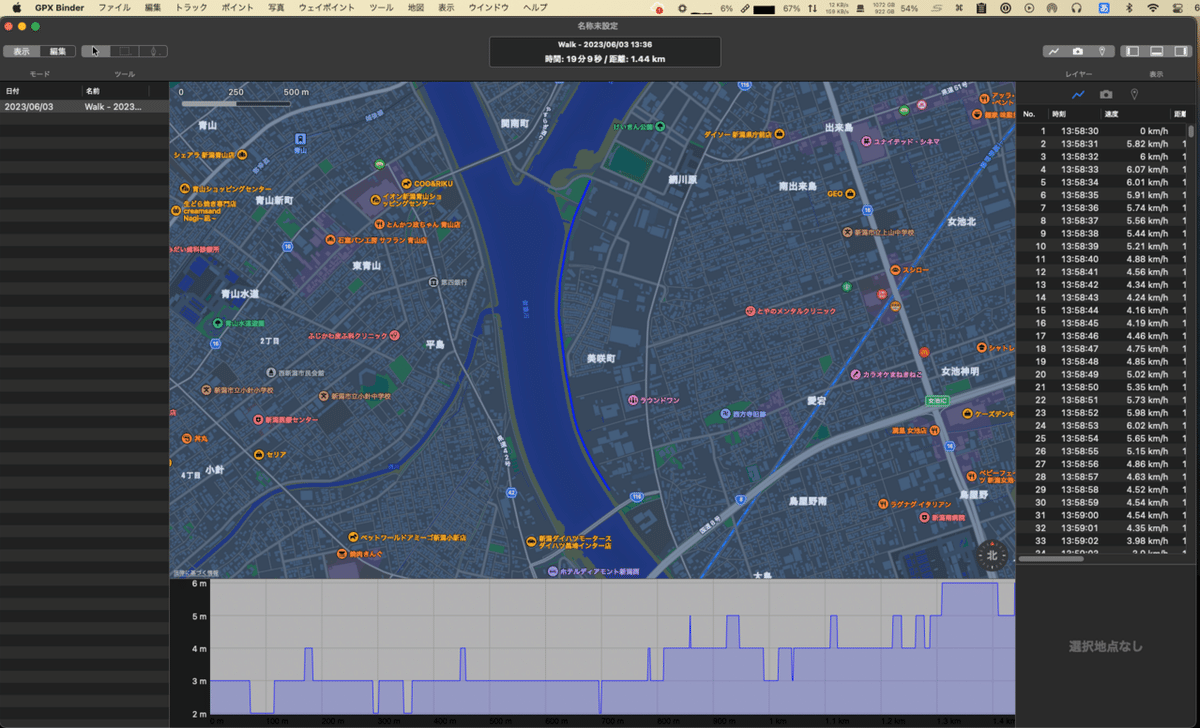Toggle track layer in toolbar
The image size is (1200, 728).
1055,51
